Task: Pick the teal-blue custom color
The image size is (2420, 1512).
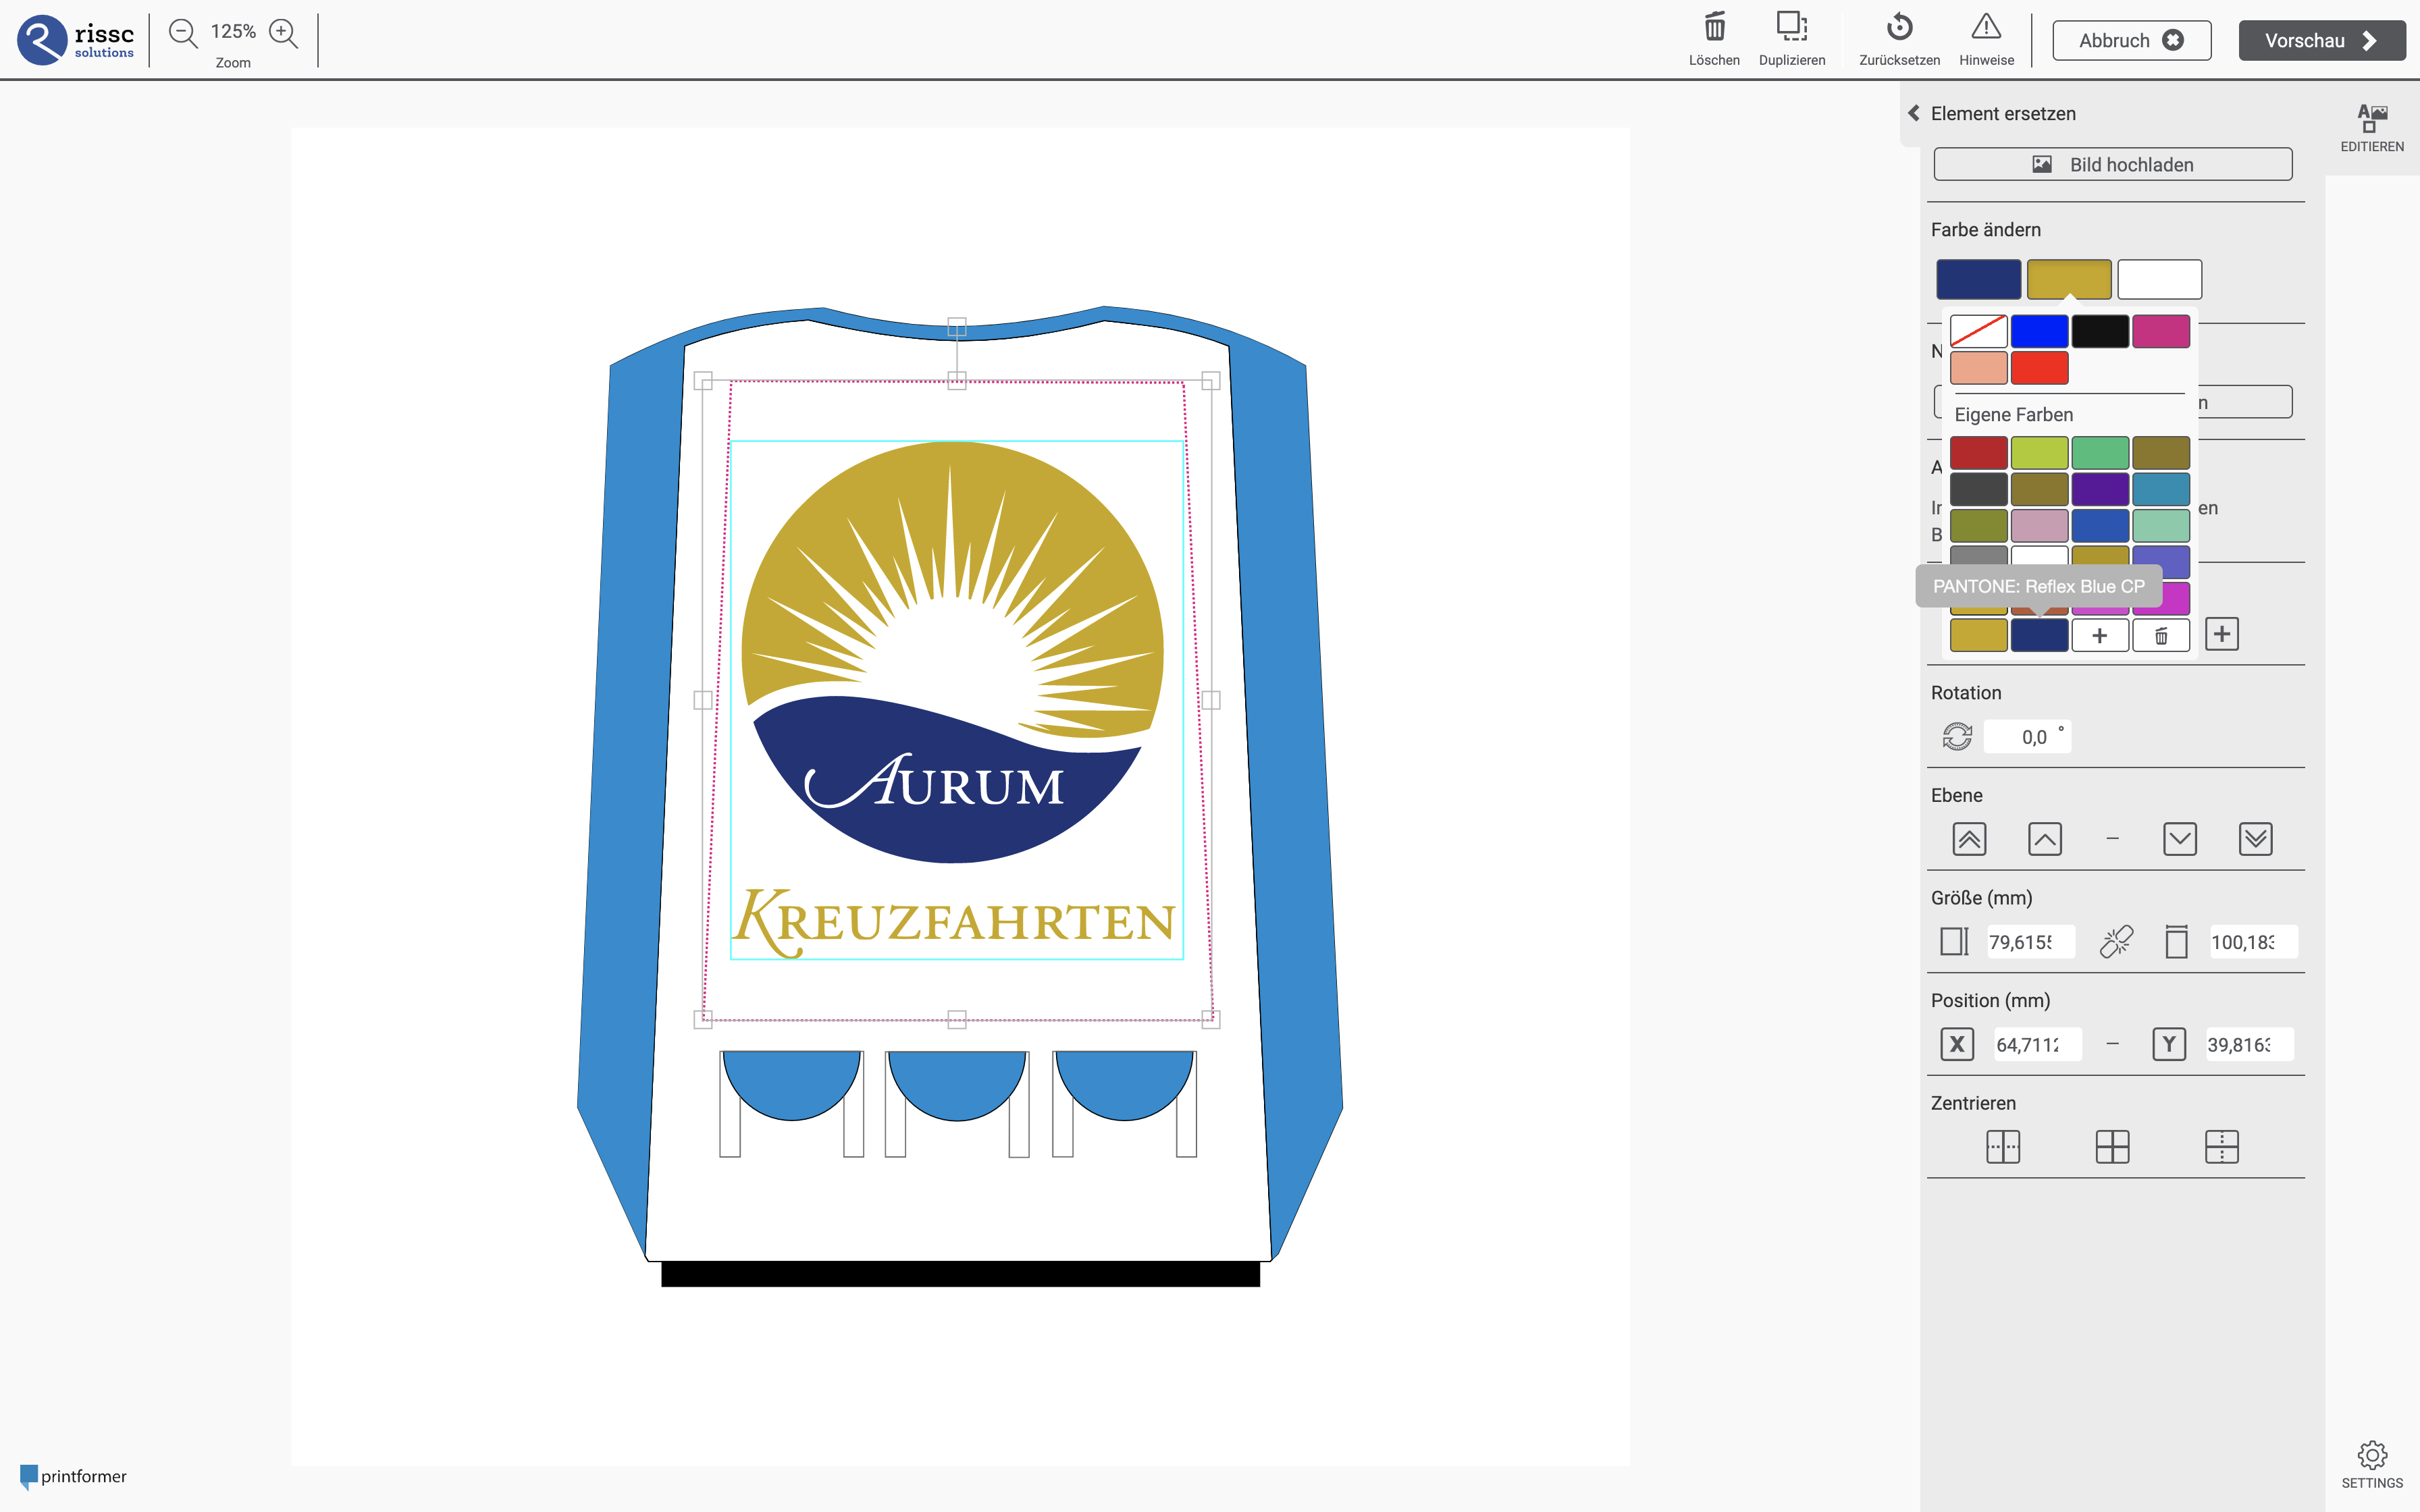Action: [x=2161, y=489]
